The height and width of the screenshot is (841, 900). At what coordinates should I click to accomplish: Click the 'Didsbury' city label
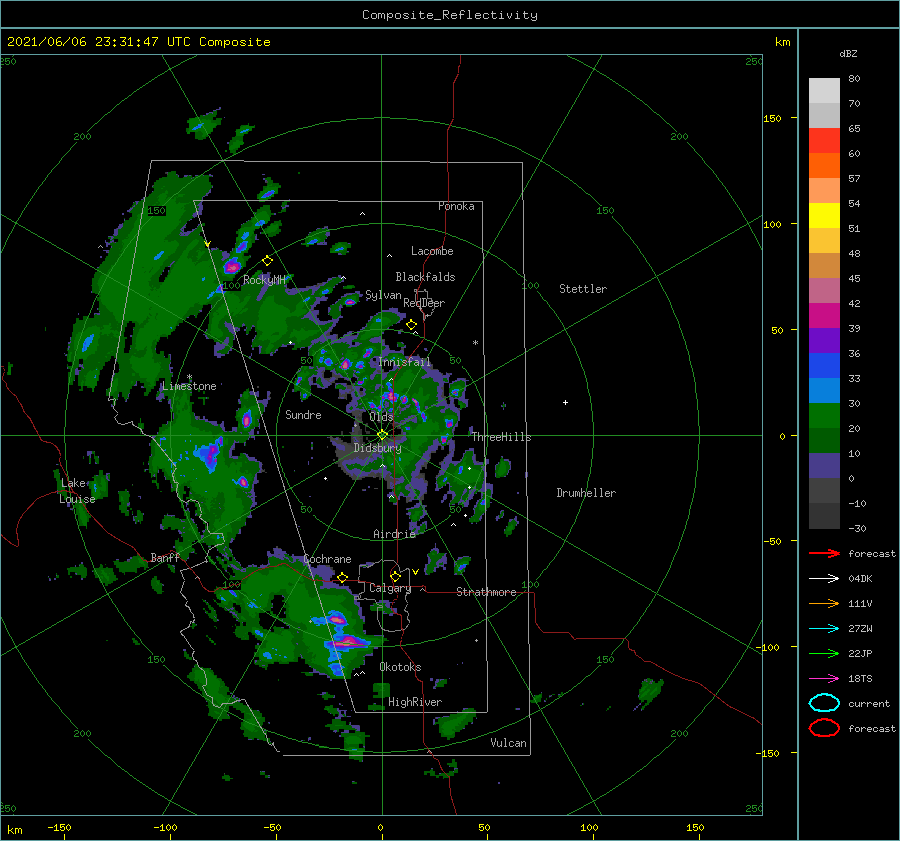378,448
